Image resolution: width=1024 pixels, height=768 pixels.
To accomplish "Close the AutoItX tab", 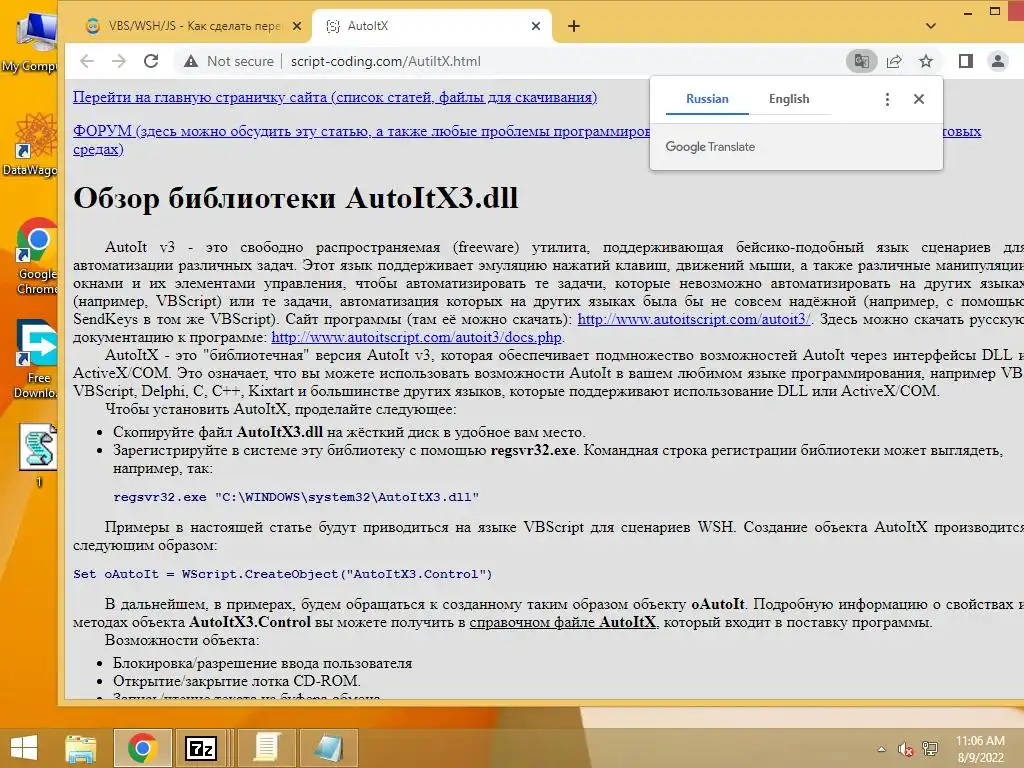I will tap(536, 26).
